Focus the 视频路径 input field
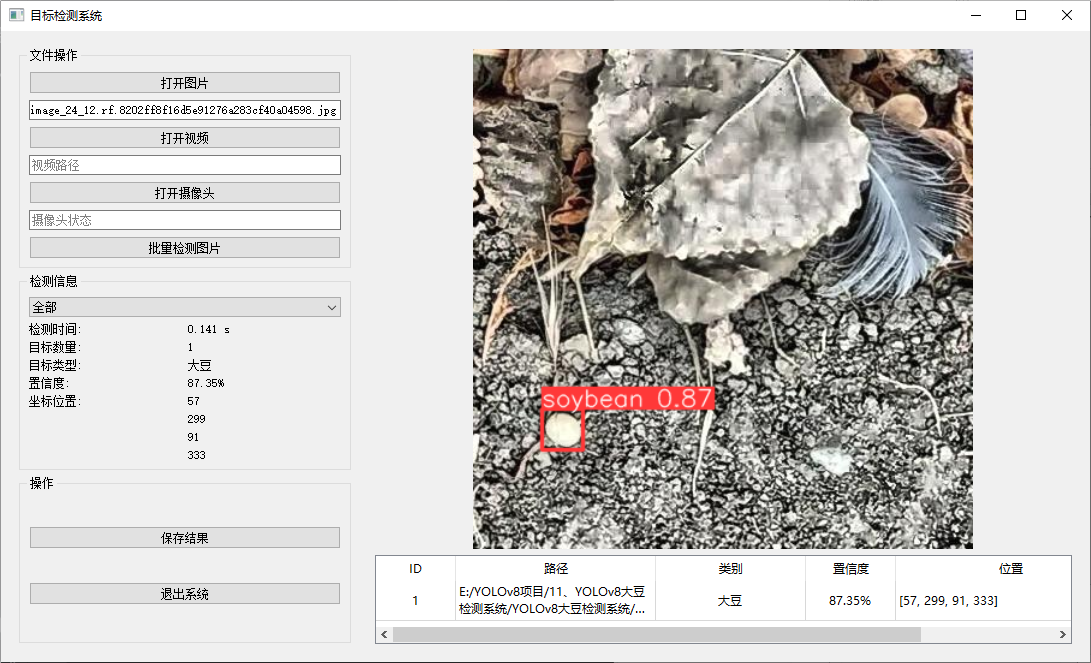The image size is (1091, 663). point(184,165)
